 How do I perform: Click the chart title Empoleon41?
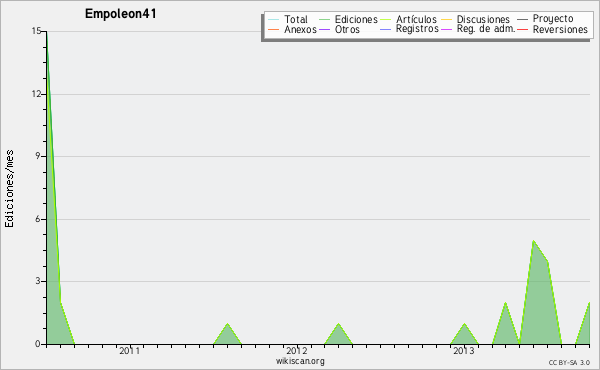(x=121, y=14)
